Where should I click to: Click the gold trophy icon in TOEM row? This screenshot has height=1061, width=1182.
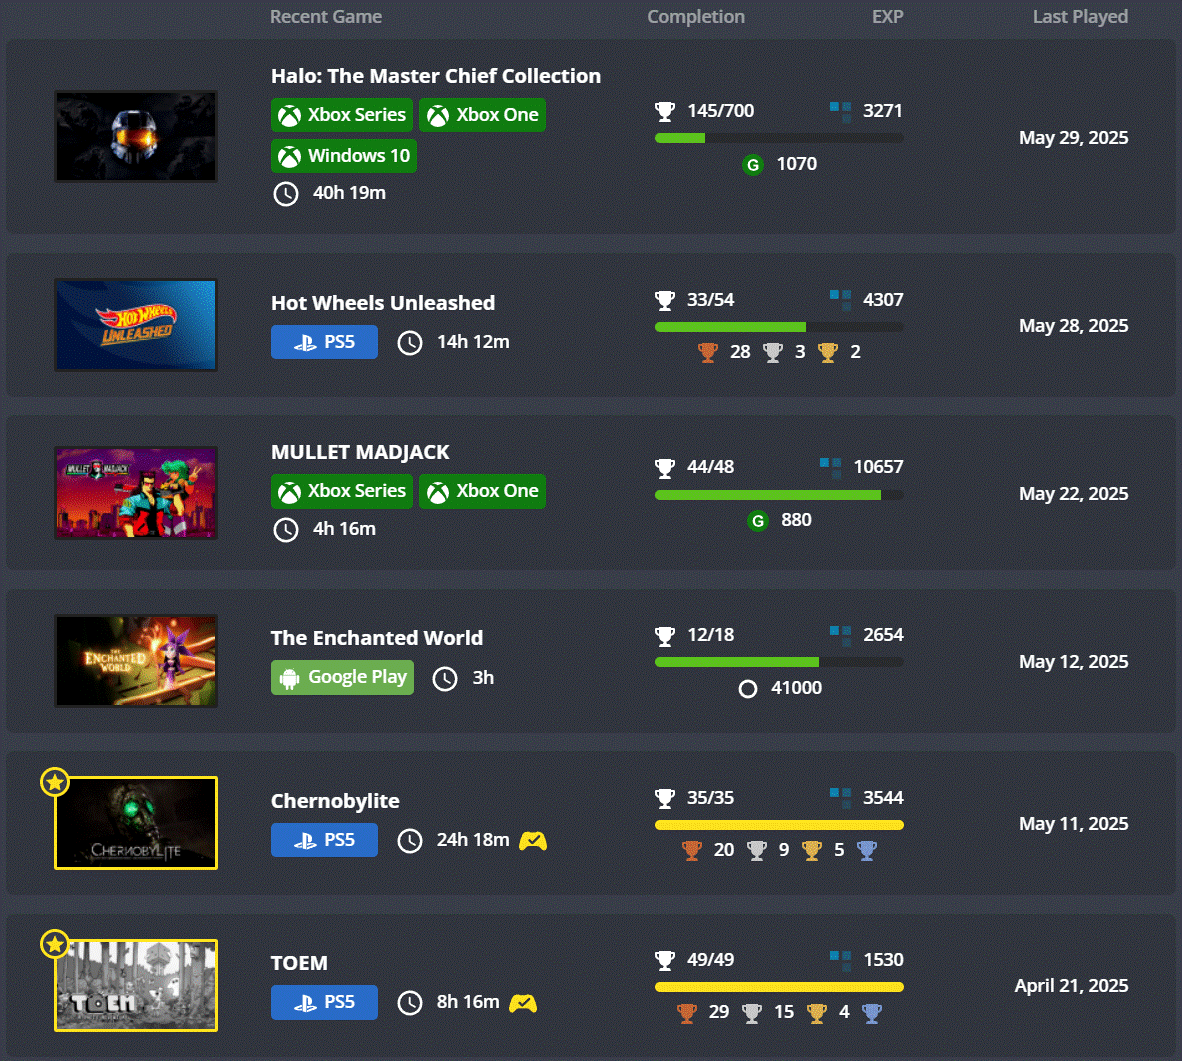point(817,1013)
